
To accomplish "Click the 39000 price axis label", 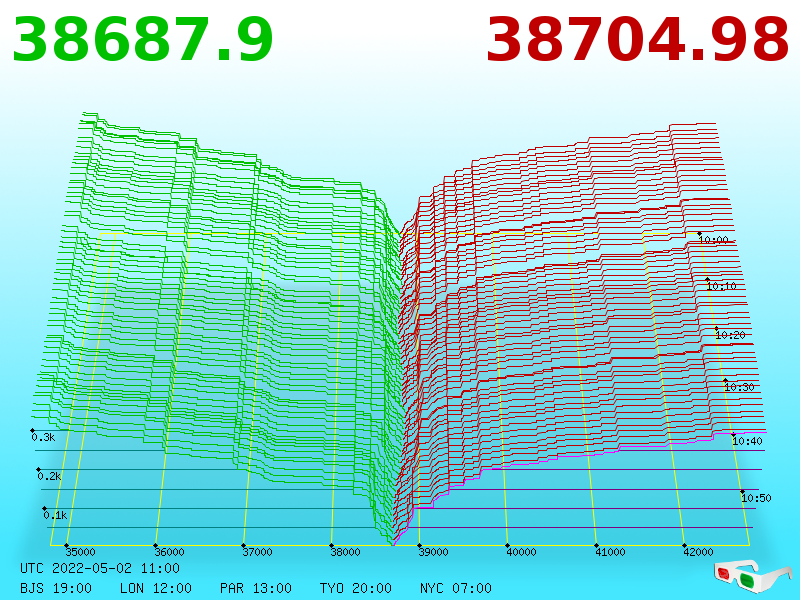I will [434, 552].
